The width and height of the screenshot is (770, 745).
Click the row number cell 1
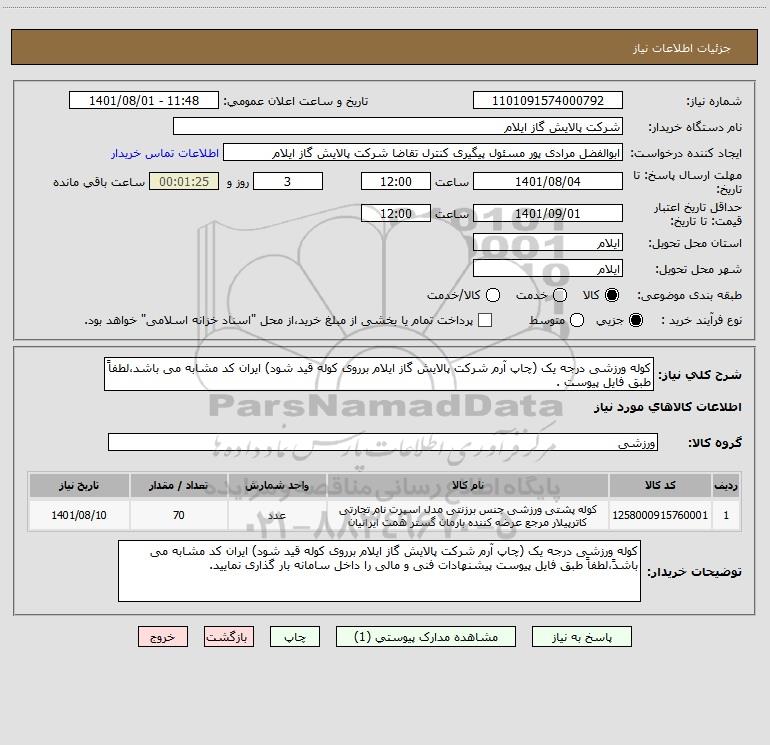point(726,515)
